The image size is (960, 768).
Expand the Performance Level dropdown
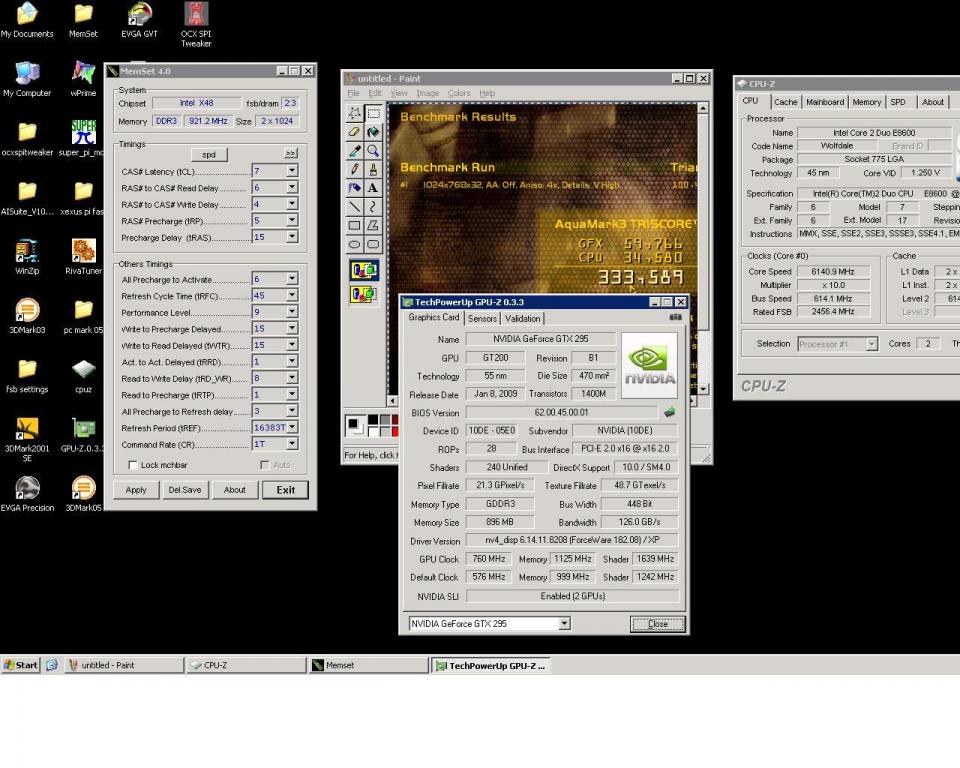(292, 312)
